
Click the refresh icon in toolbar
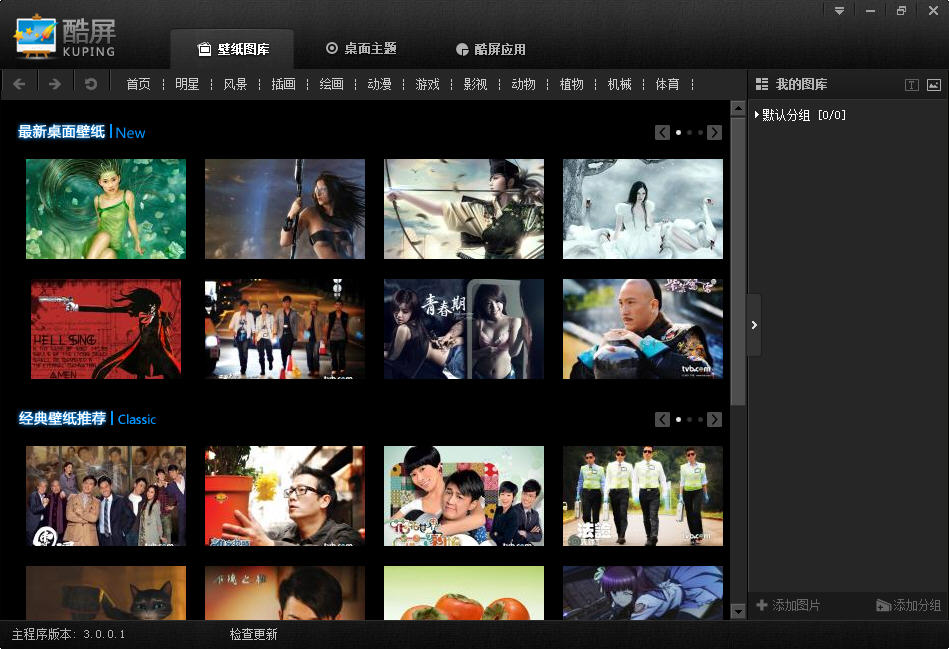(91, 84)
